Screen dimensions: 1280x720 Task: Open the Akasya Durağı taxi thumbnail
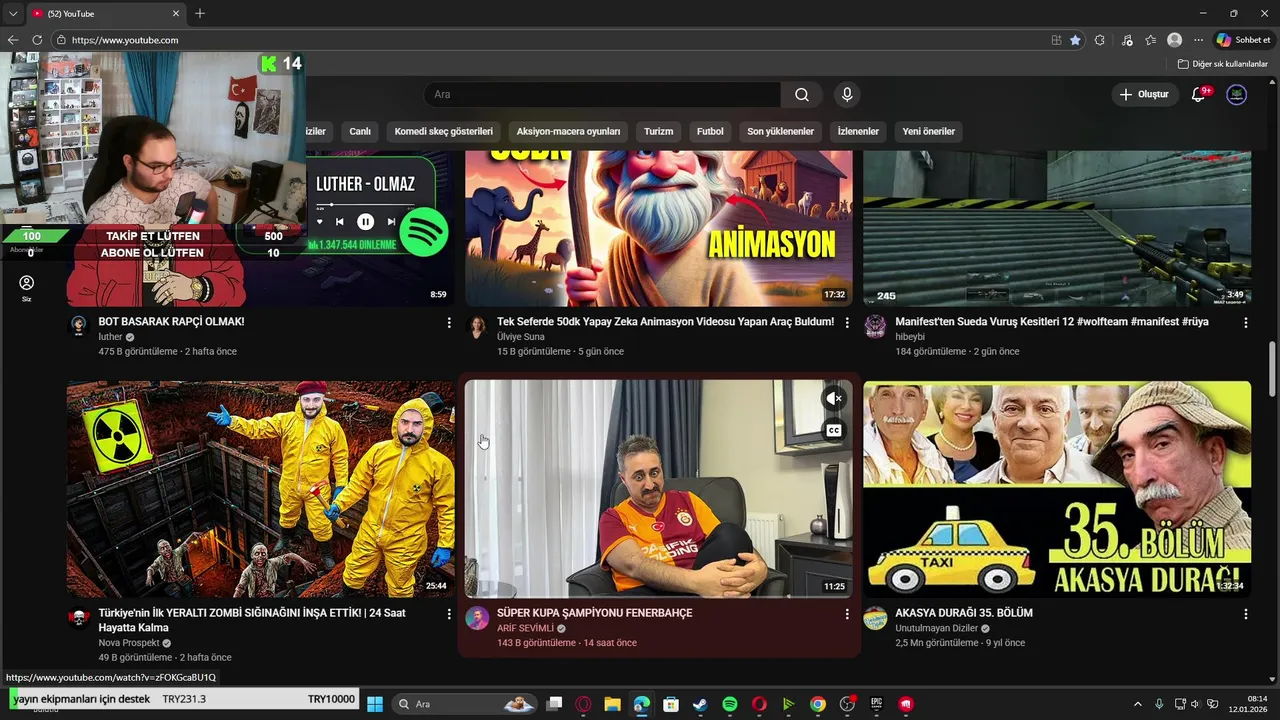click(1057, 489)
